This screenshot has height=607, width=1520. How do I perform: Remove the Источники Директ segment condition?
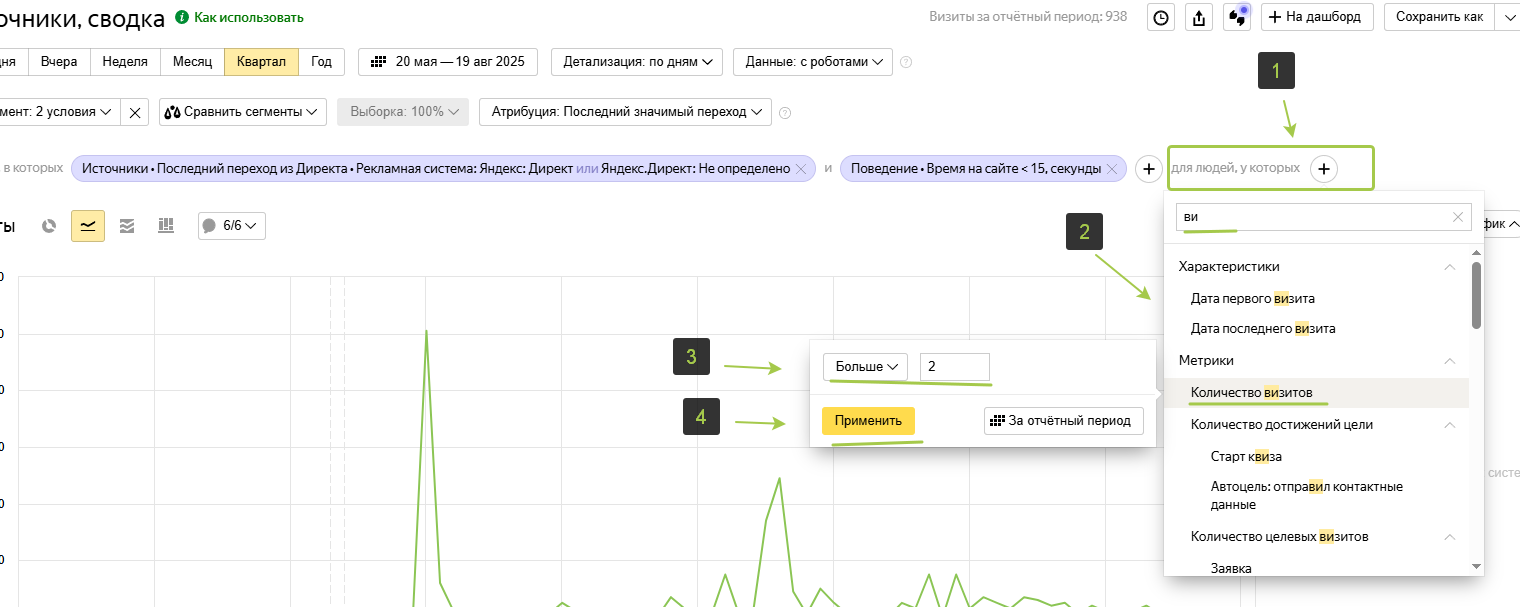click(x=800, y=169)
